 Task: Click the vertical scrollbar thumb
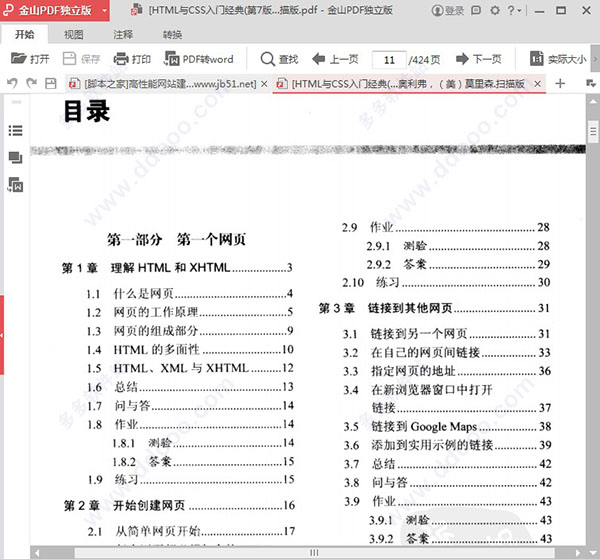pos(593,132)
